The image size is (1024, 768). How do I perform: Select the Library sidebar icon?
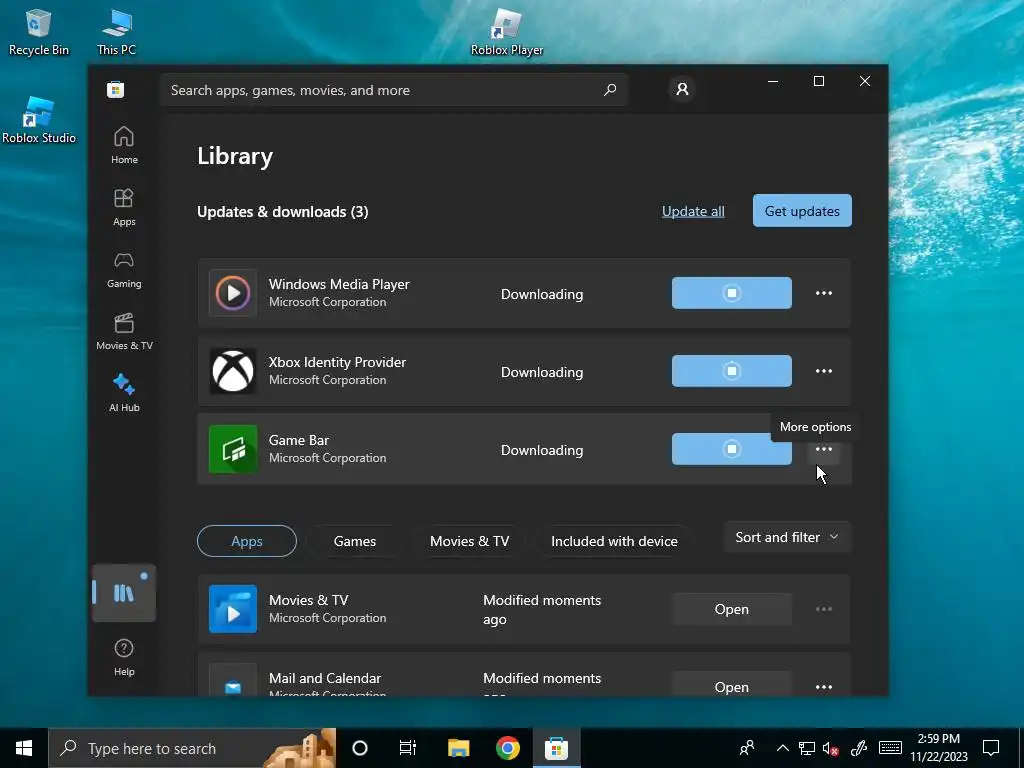[124, 593]
